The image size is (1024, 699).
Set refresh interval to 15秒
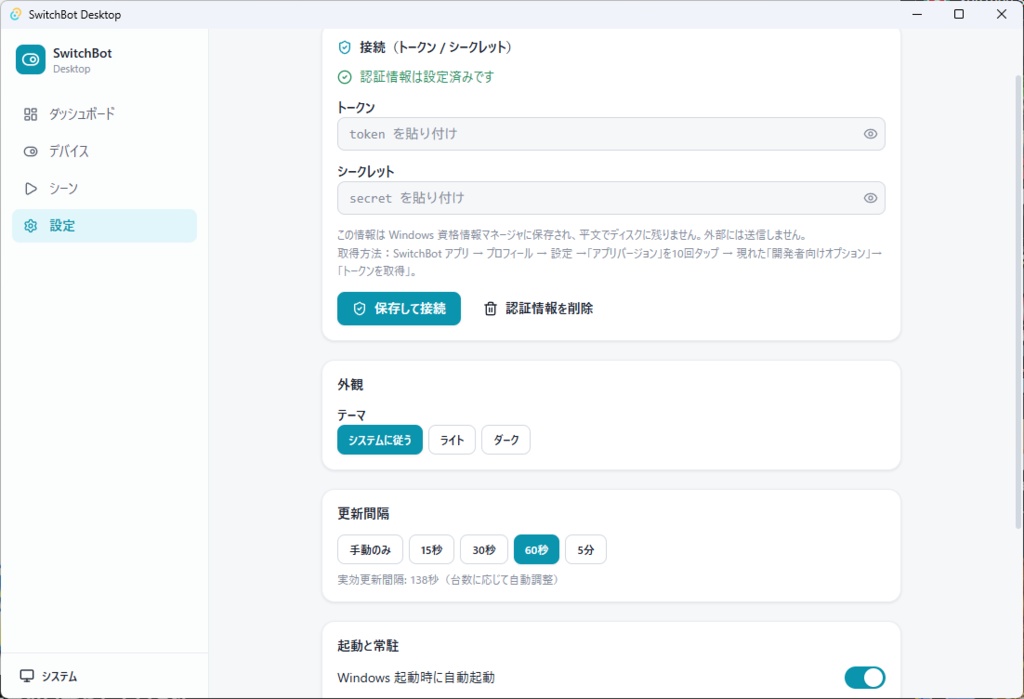[x=432, y=549]
